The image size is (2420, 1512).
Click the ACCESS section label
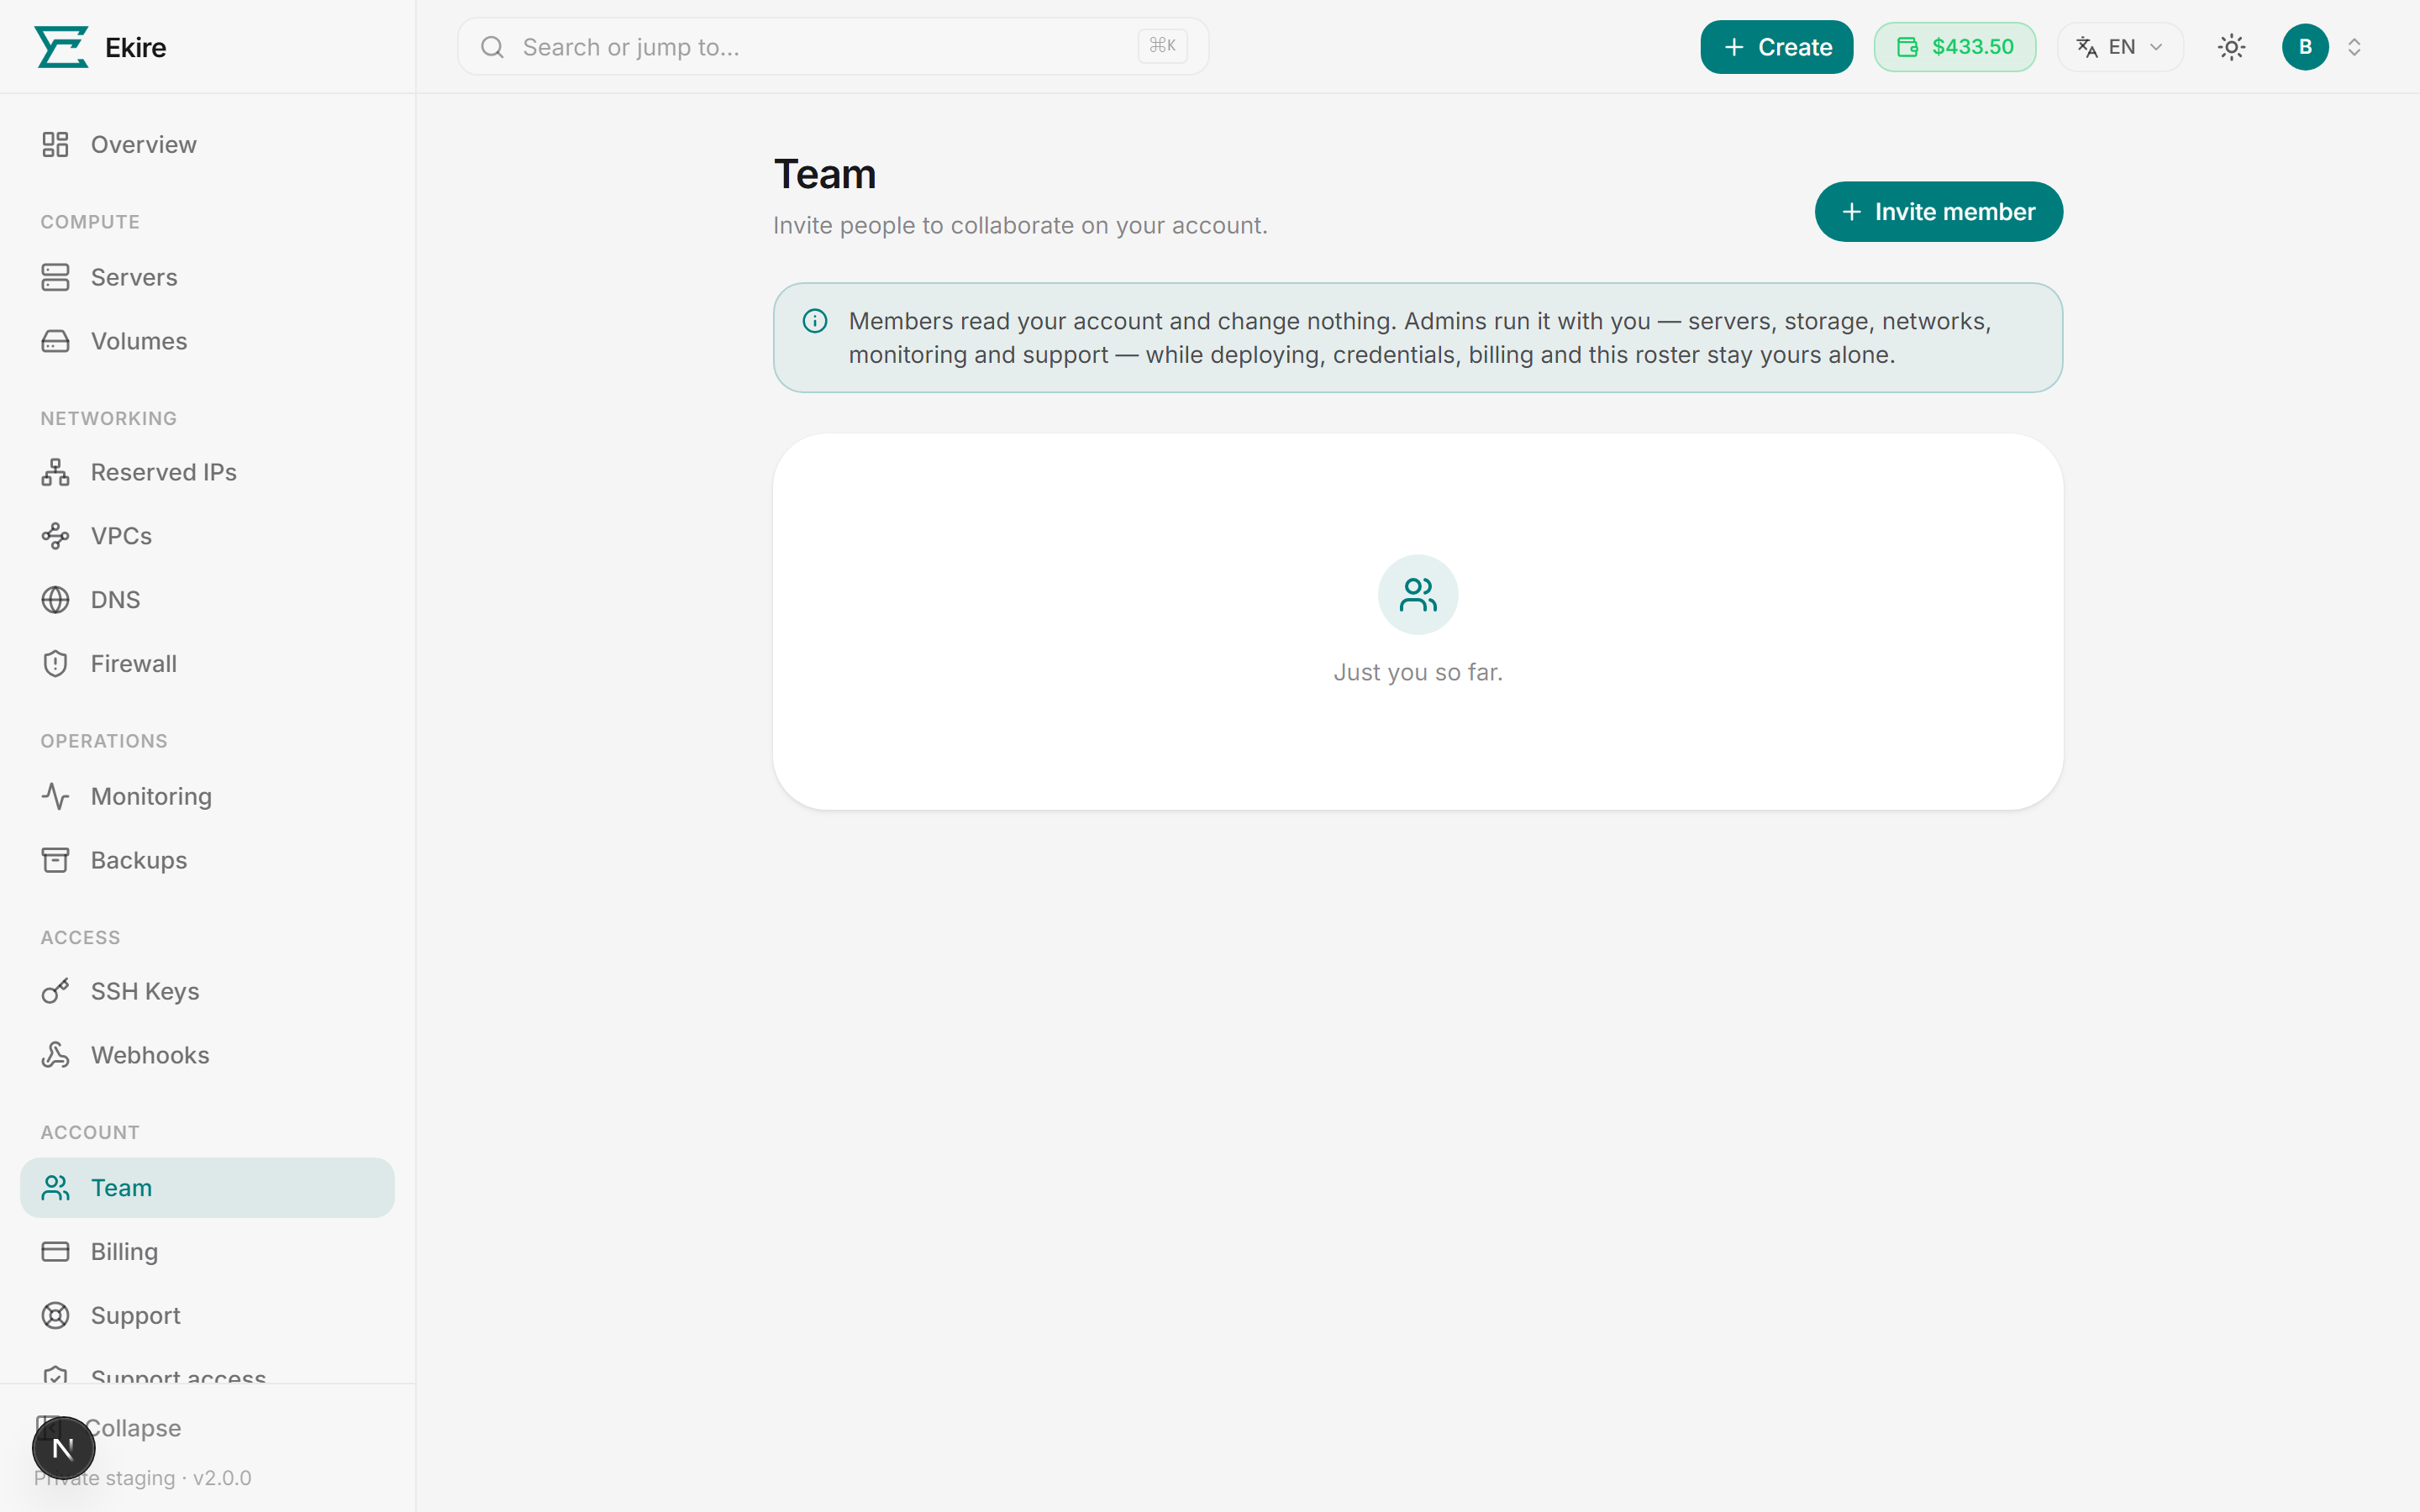point(80,938)
